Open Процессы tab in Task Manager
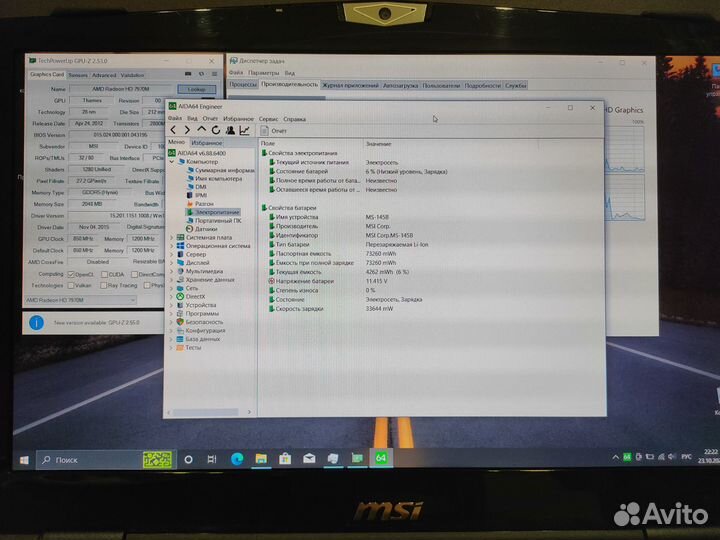This screenshot has height=540, width=720. tap(243, 85)
